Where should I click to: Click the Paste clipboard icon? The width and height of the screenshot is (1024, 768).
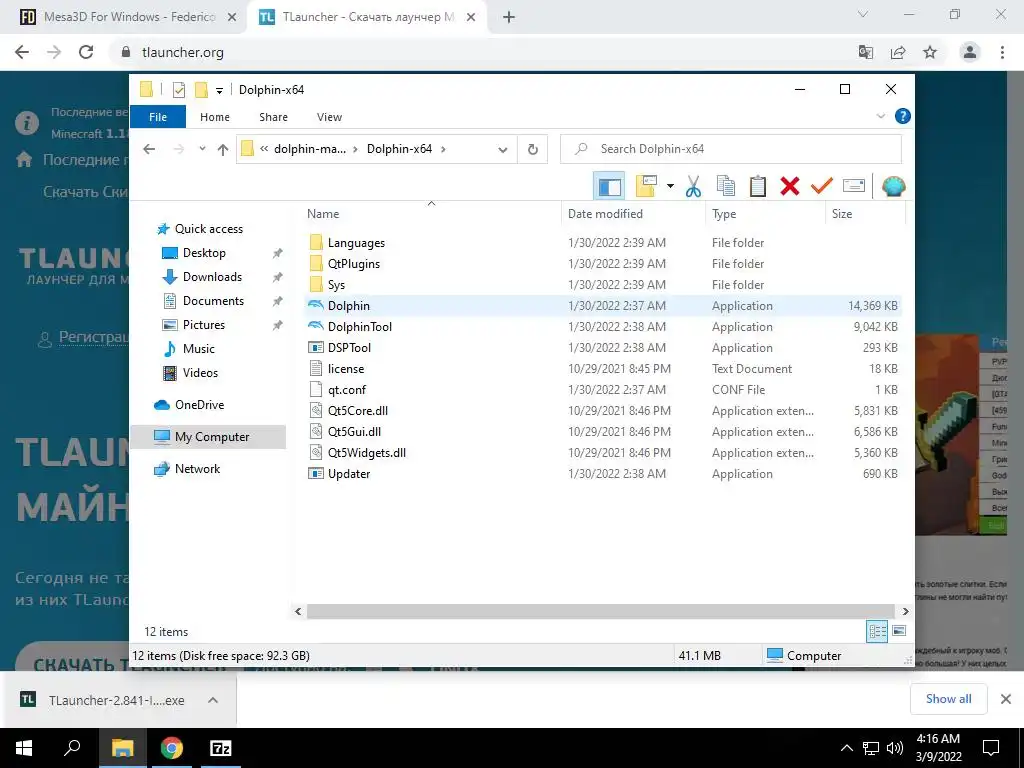(758, 186)
